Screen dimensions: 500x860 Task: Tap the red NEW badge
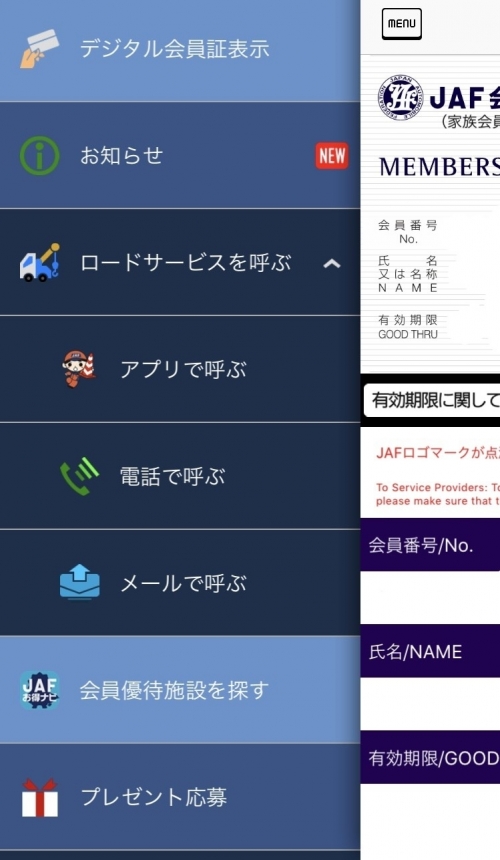(332, 156)
